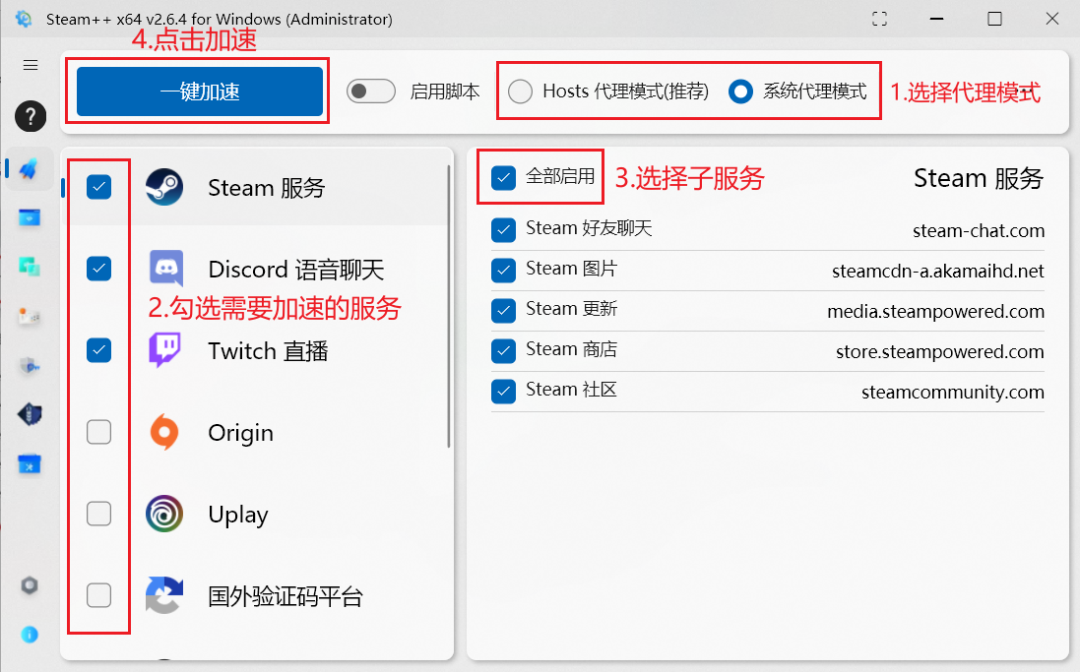Click the steam-chat.com domain text

click(978, 230)
